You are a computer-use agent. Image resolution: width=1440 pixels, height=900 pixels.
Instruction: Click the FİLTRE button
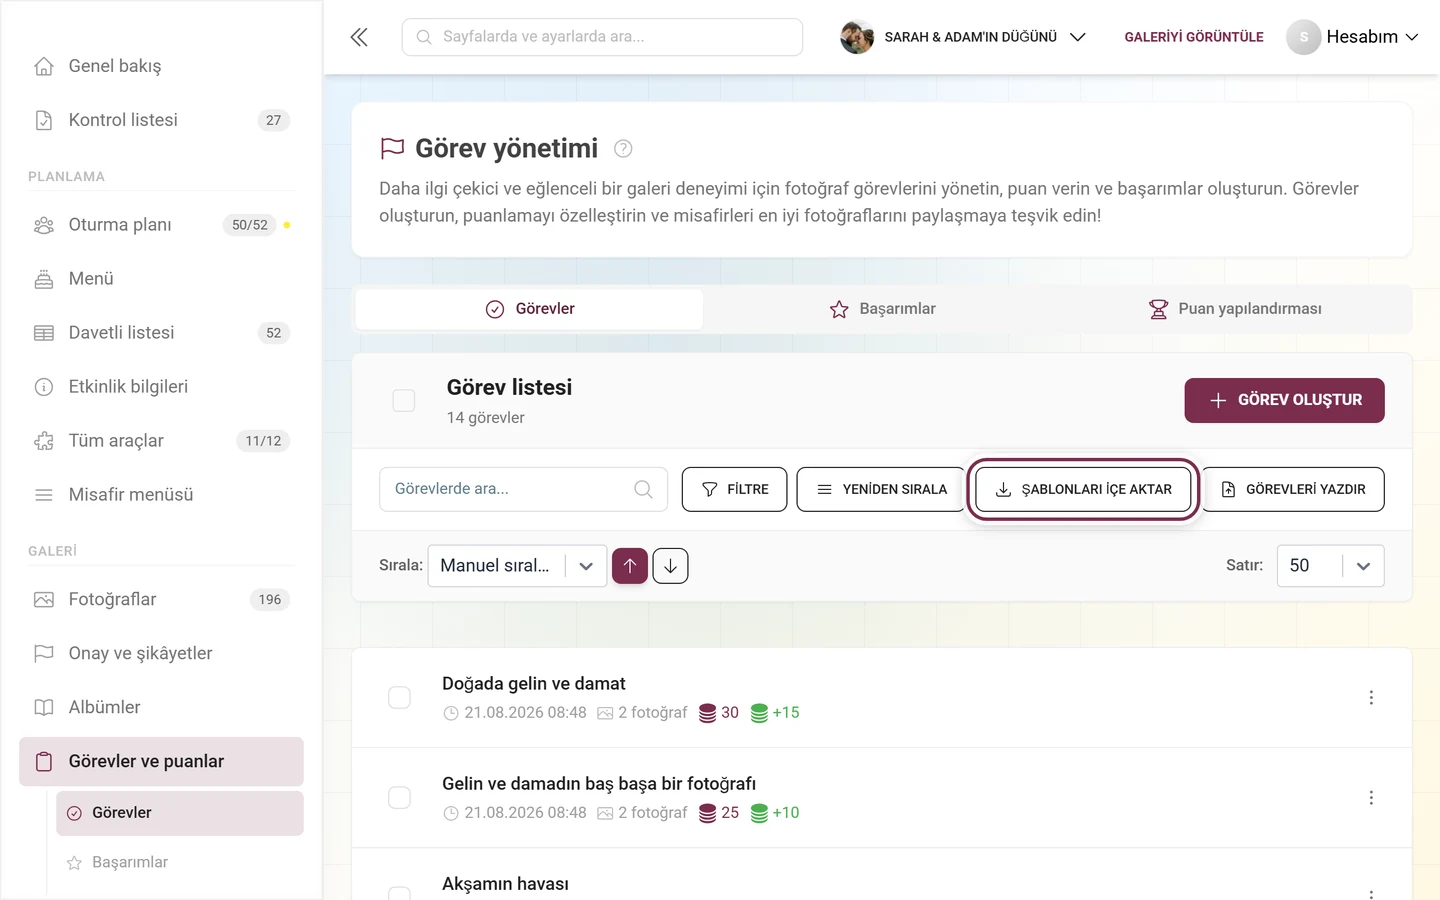[x=734, y=489]
